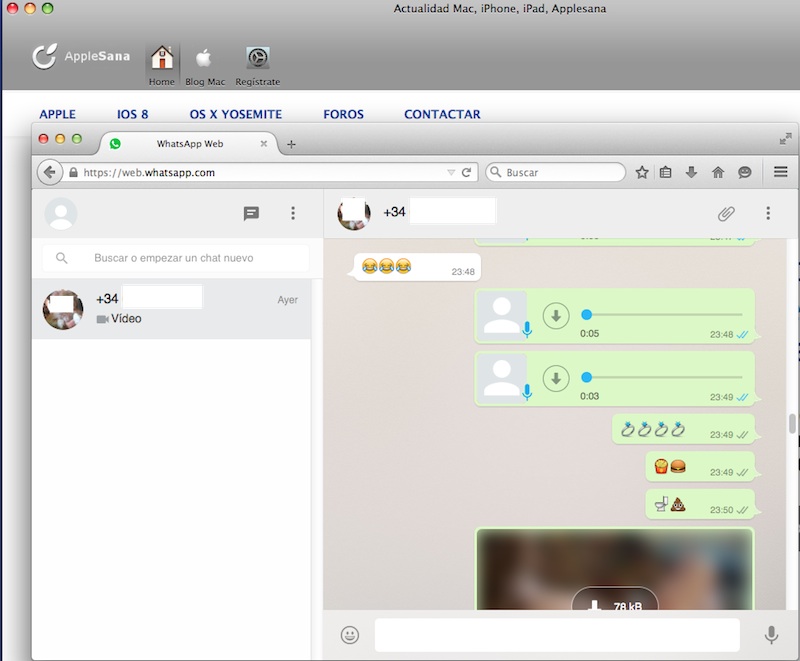Click the 0:05 audio progress slider
Image resolution: width=800 pixels, height=661 pixels.
pos(662,315)
